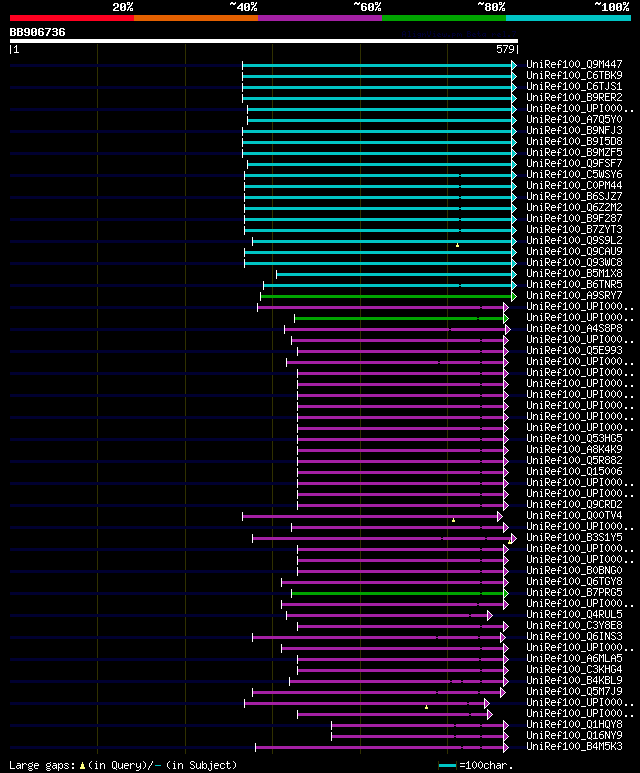Click the query end position 579
Viewport: 640px width, 773px height.
(505, 49)
